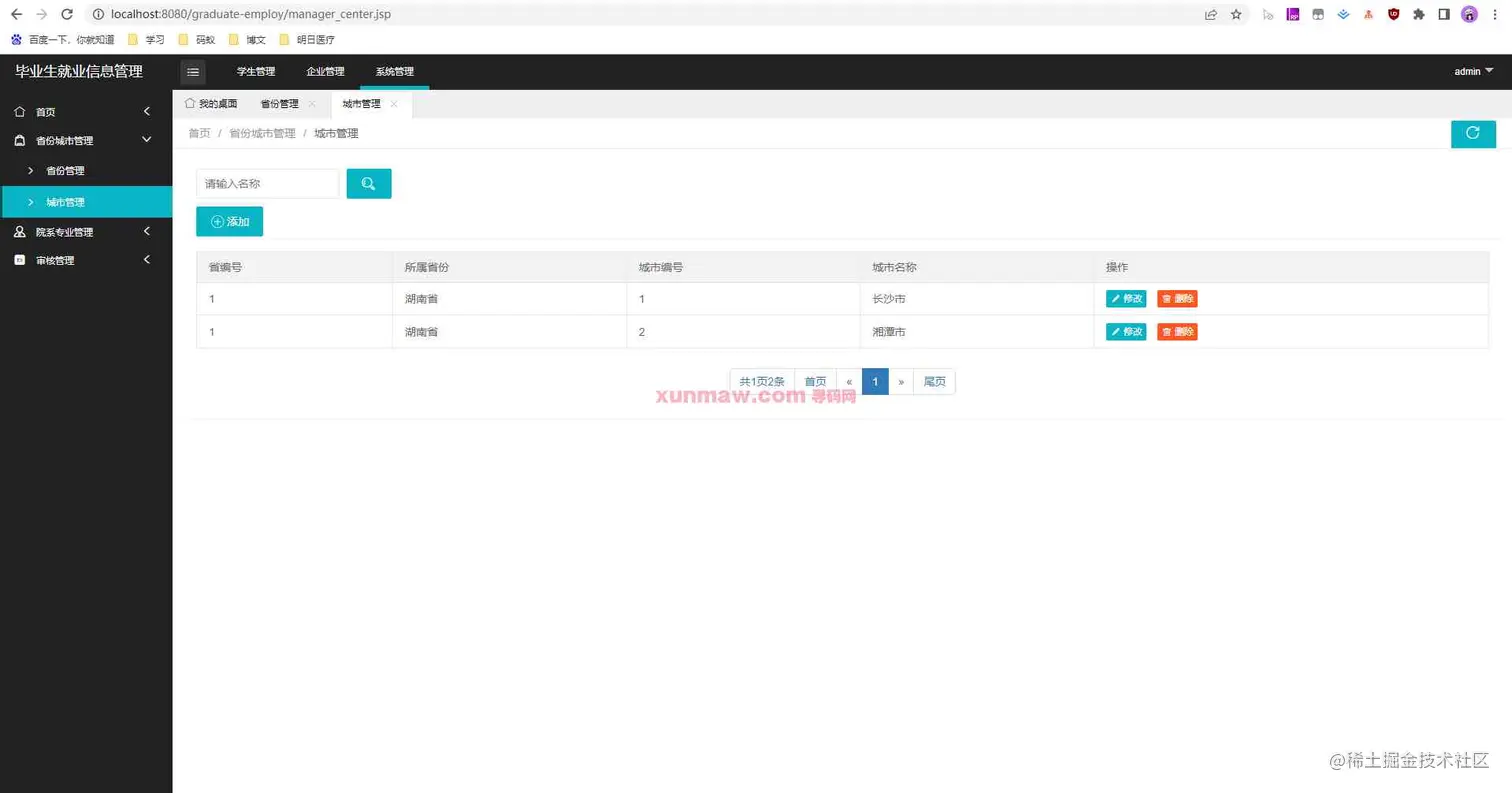1512x793 pixels.
Task: Click the 省份城市管理 sidebar icon
Action: pos(20,141)
